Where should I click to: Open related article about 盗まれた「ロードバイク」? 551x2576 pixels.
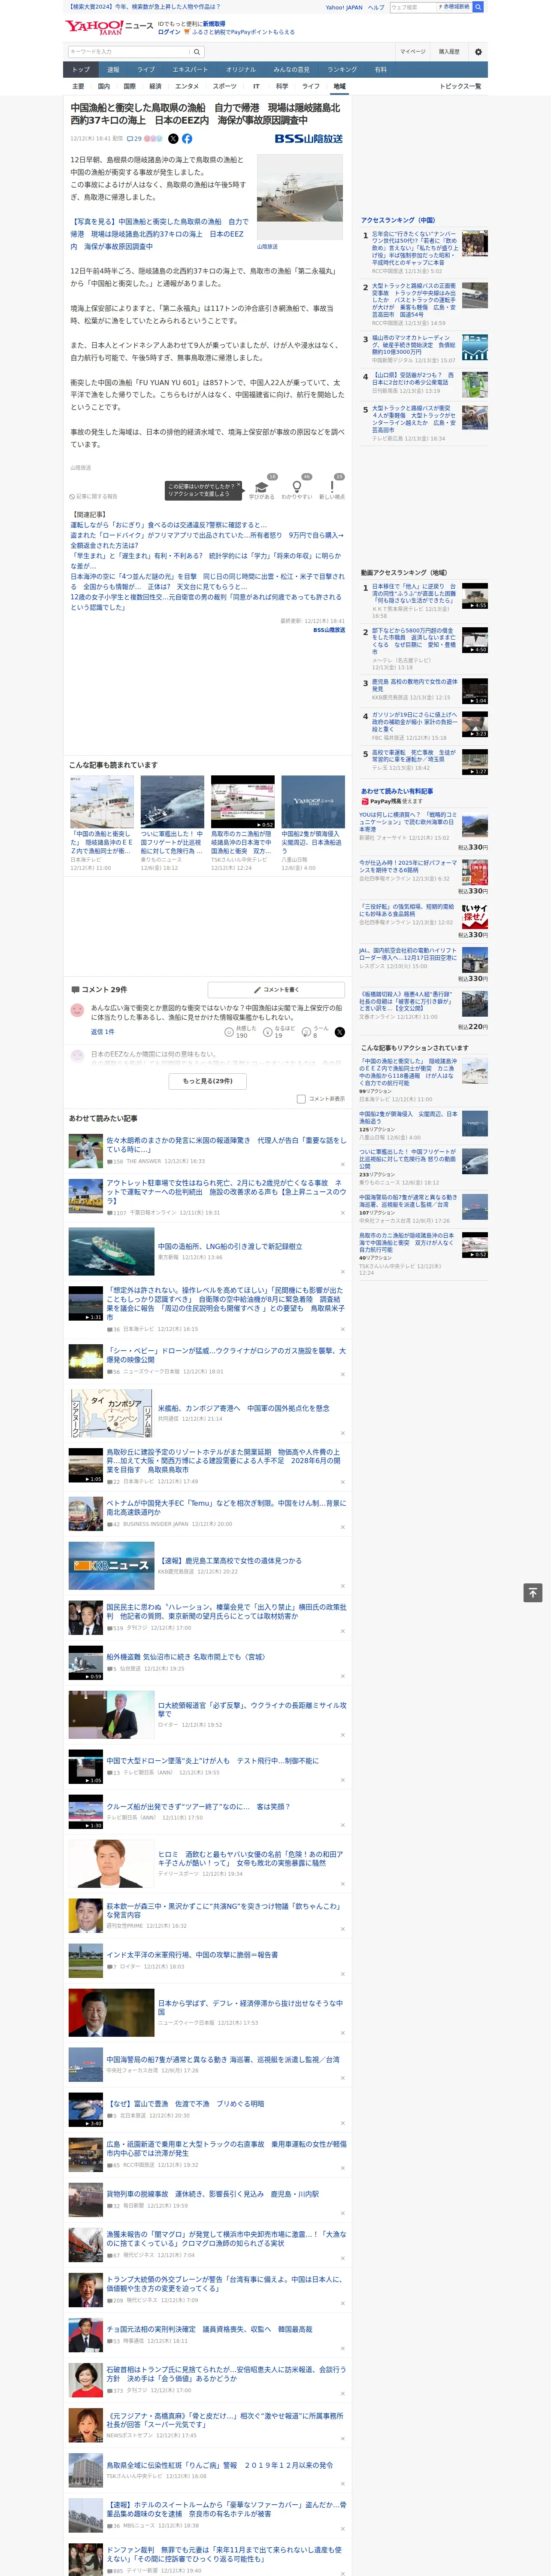(206, 540)
